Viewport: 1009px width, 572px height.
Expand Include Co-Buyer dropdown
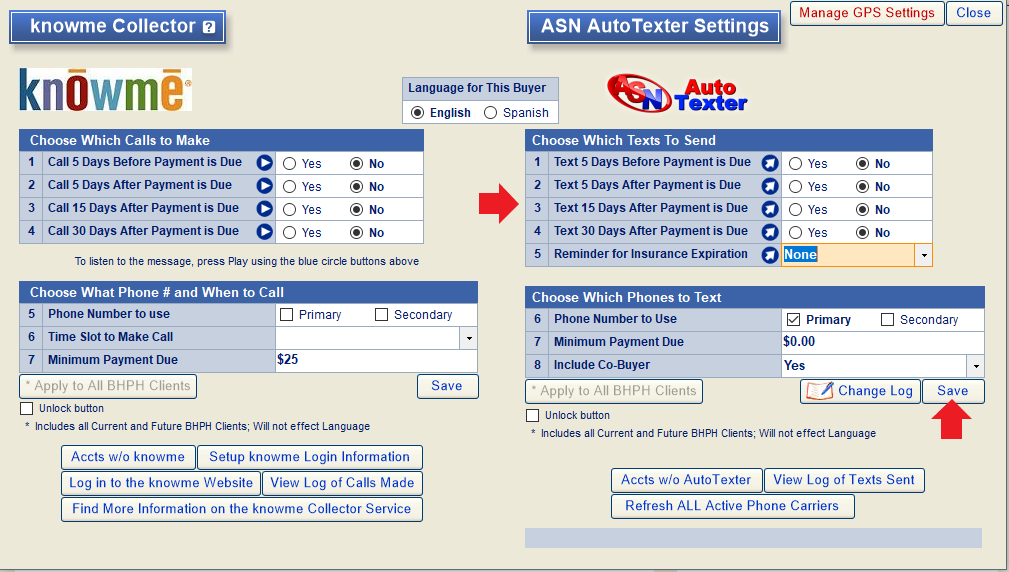pyautogui.click(x=976, y=366)
